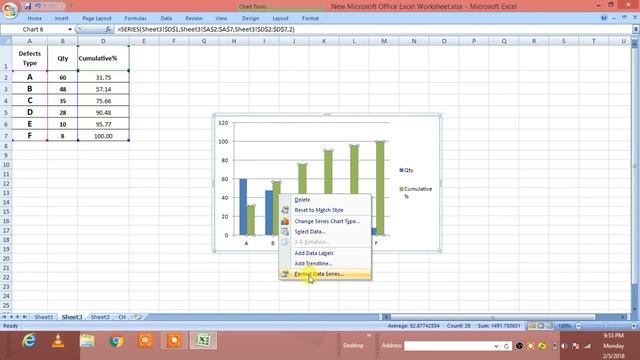Select the Defects Type header cell

(x=29, y=58)
